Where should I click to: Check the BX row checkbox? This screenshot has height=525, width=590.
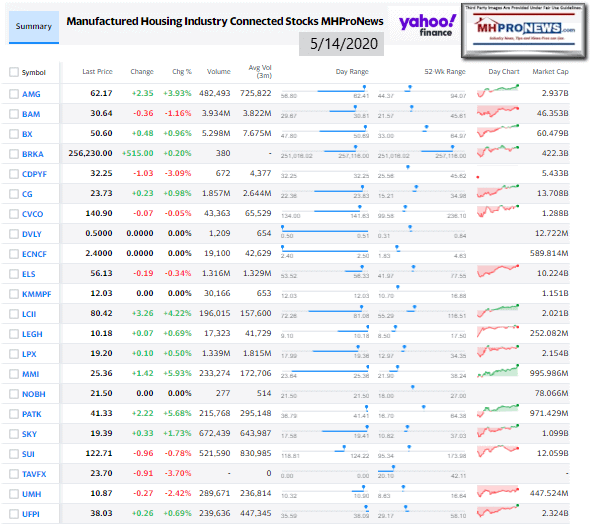coord(14,134)
